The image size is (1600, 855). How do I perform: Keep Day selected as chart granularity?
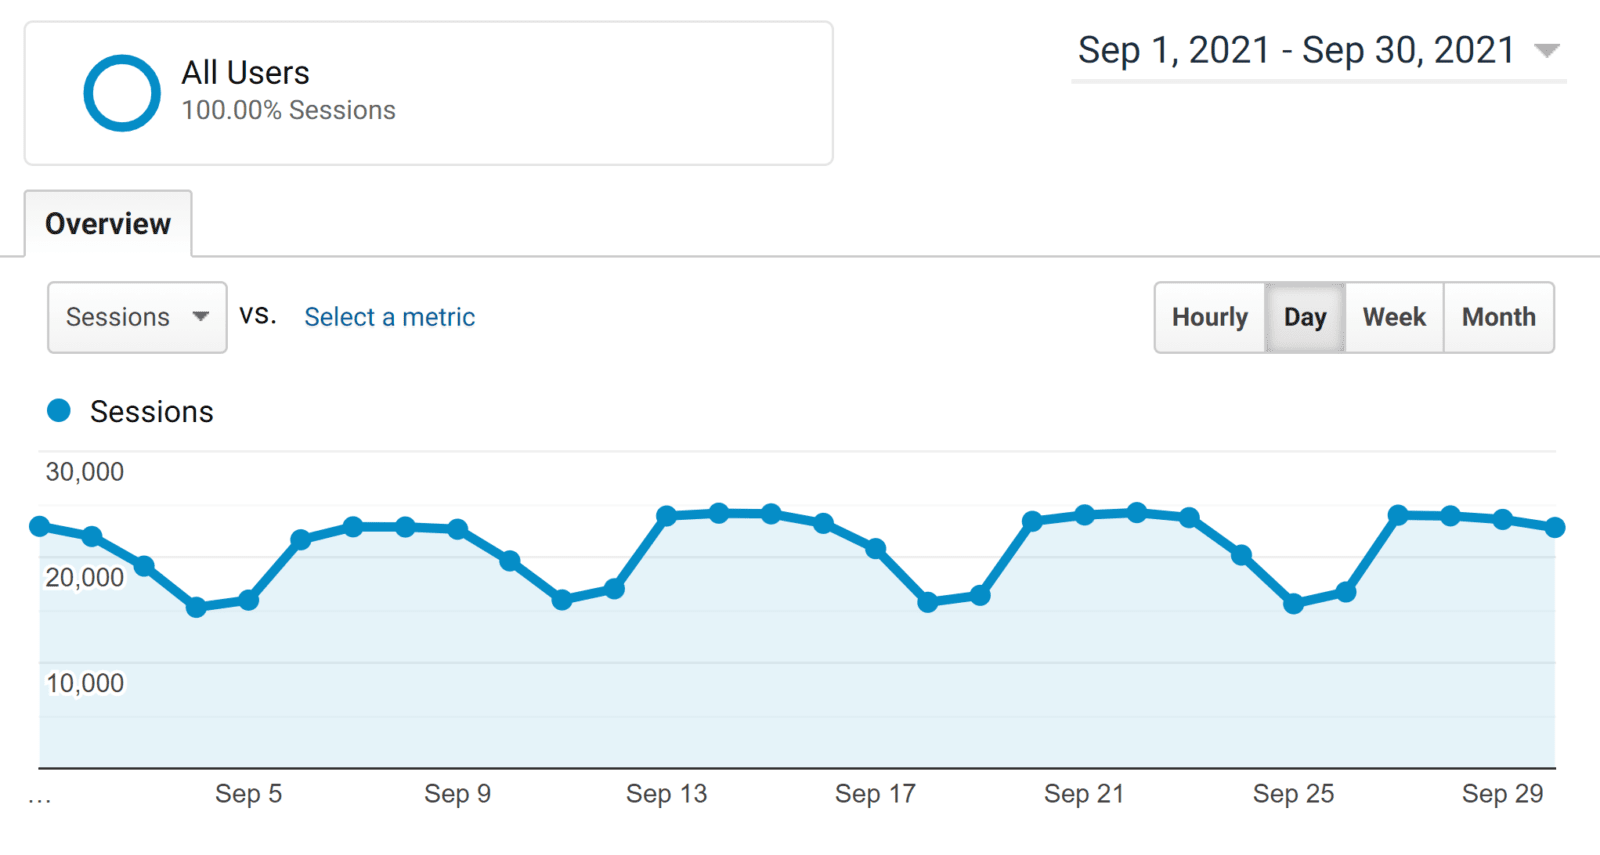click(x=1305, y=317)
